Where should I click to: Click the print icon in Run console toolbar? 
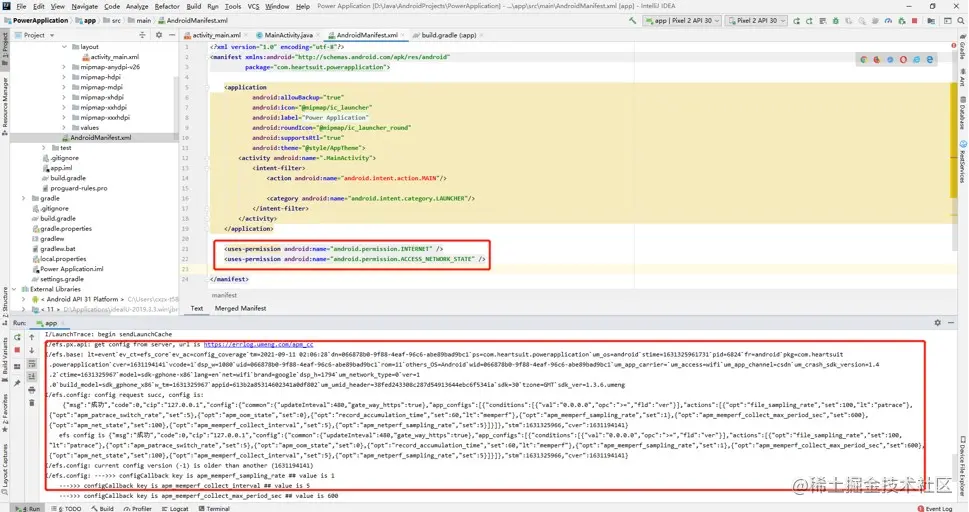pyautogui.click(x=32, y=390)
